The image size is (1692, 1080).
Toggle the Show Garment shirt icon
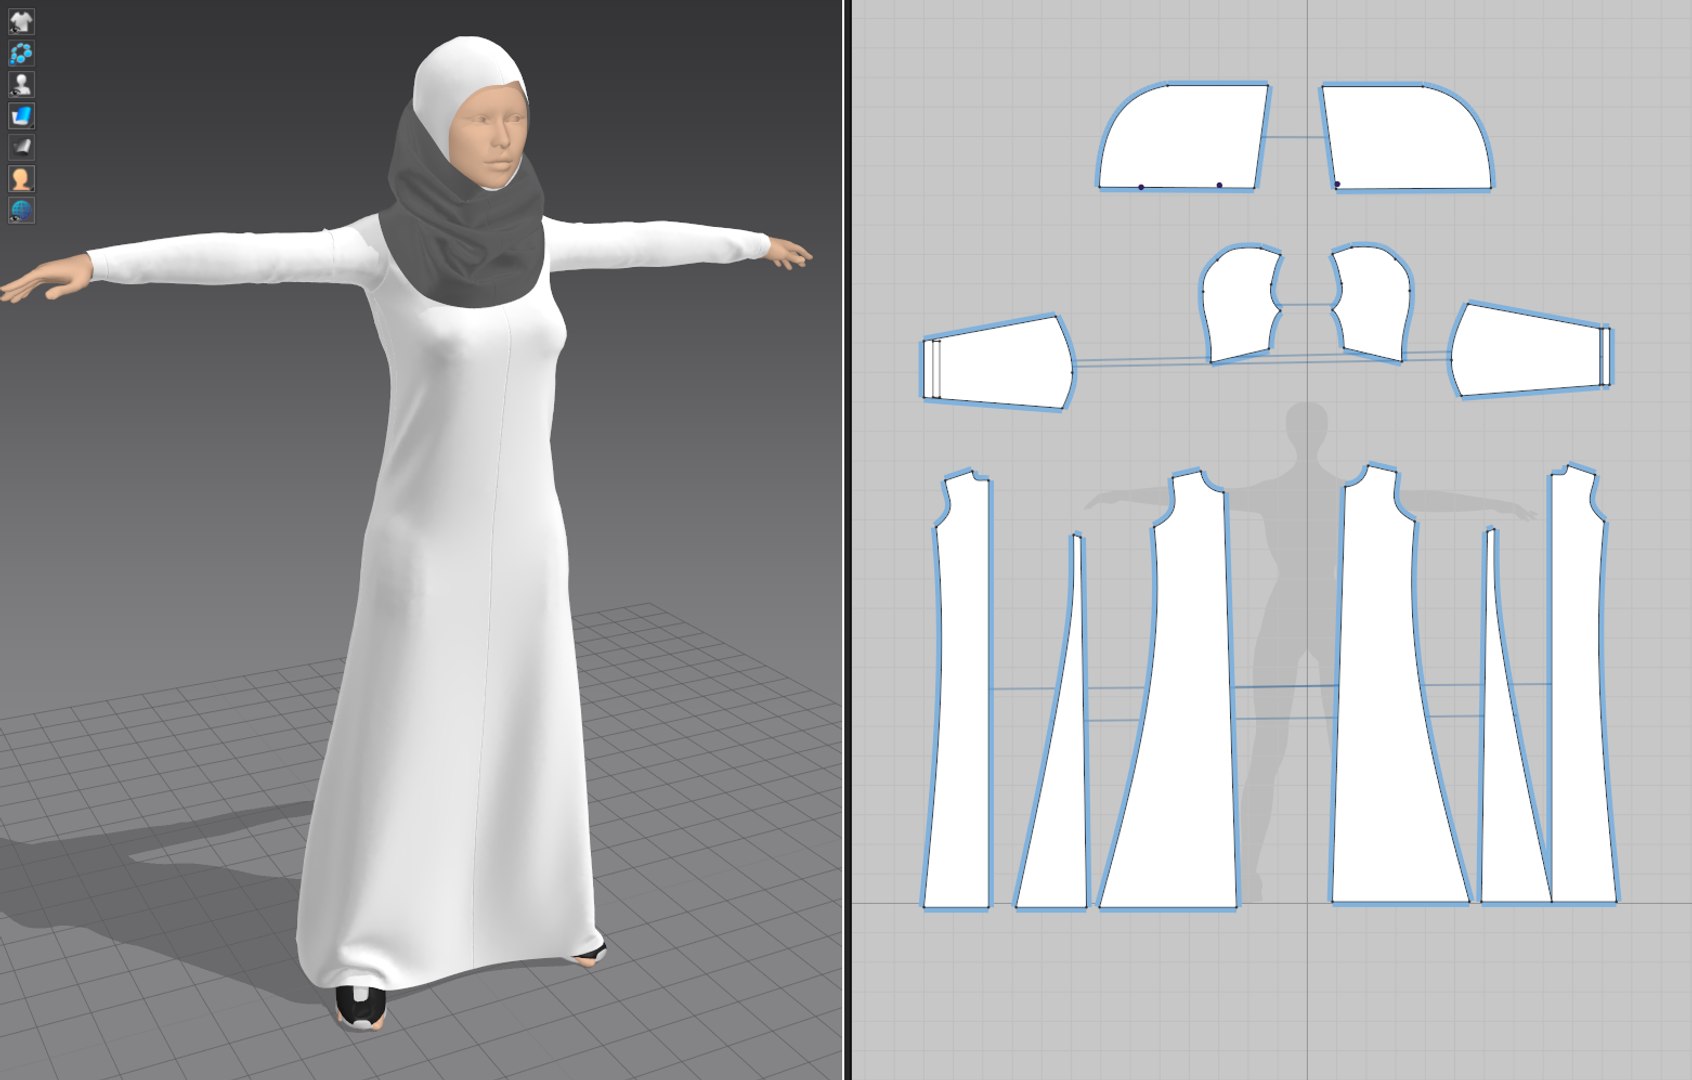click(21, 22)
